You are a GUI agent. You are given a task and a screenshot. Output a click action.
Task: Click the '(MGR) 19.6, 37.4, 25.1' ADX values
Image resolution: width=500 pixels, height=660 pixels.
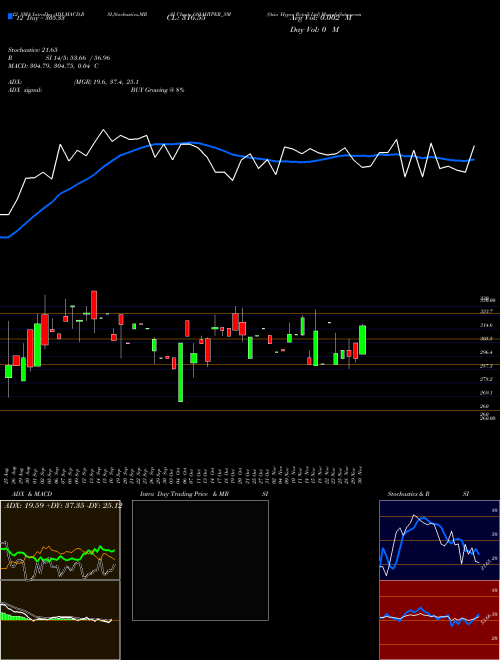point(106,82)
